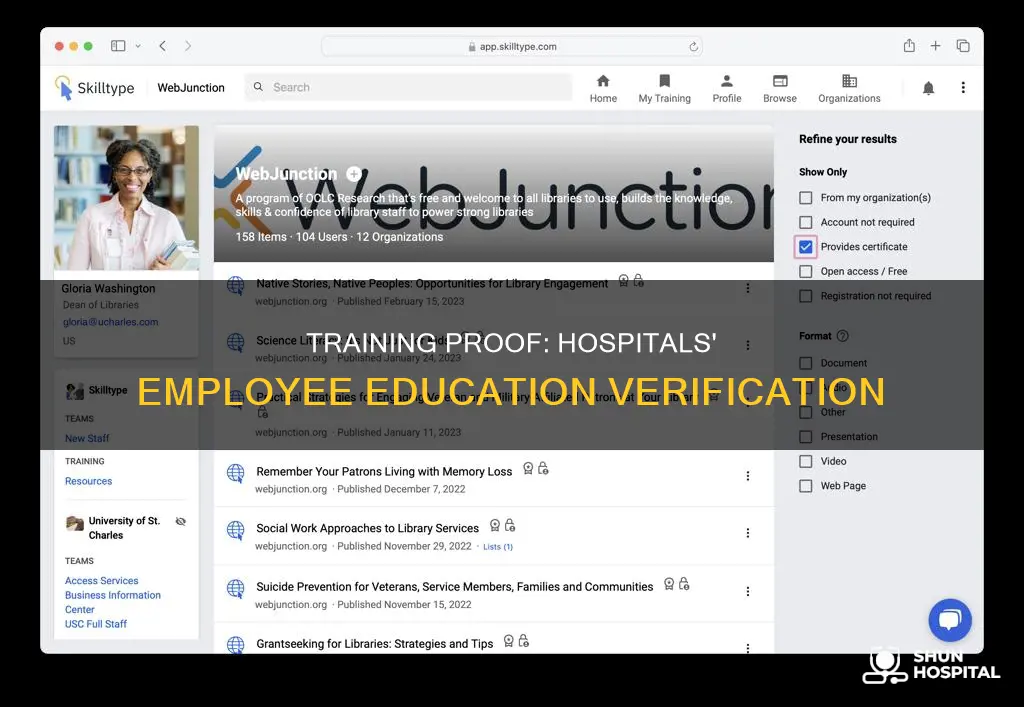Click gloria@ucharles.com email link
This screenshot has width=1024, height=707.
pyautogui.click(x=110, y=322)
